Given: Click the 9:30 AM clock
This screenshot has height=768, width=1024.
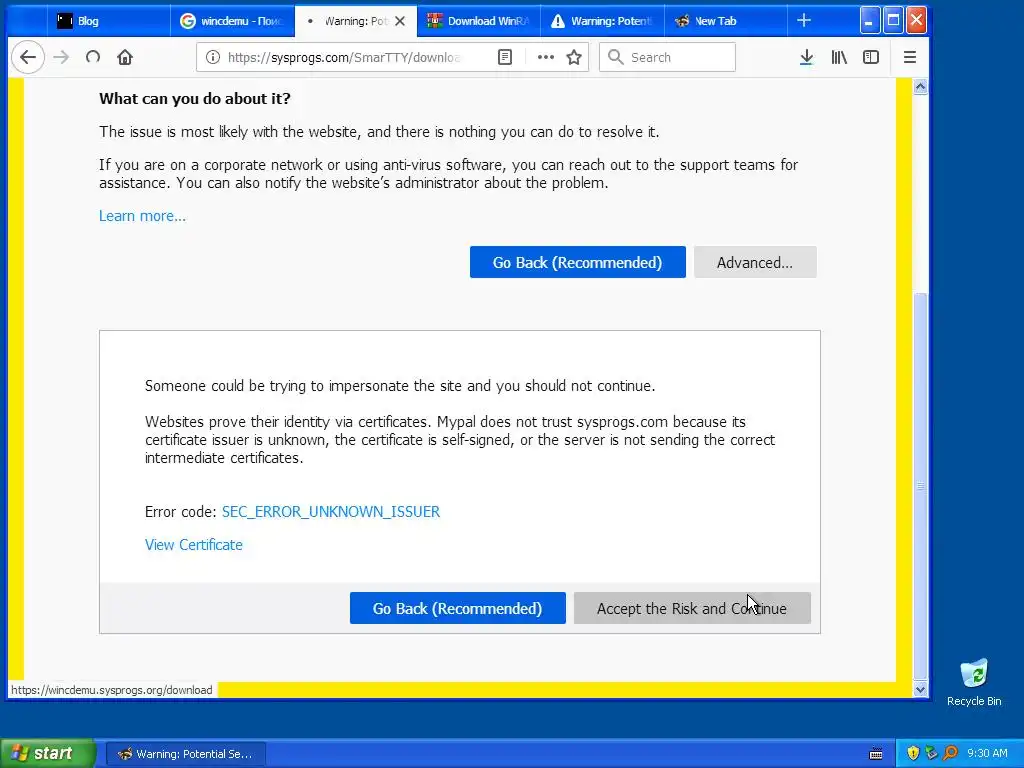Looking at the screenshot, I should click(x=987, y=754).
